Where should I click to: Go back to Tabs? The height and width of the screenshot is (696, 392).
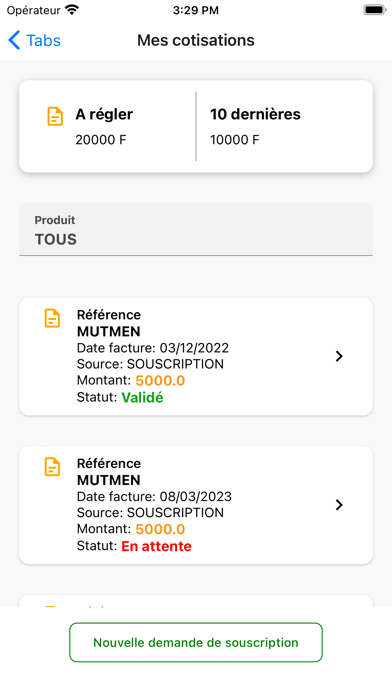34,40
